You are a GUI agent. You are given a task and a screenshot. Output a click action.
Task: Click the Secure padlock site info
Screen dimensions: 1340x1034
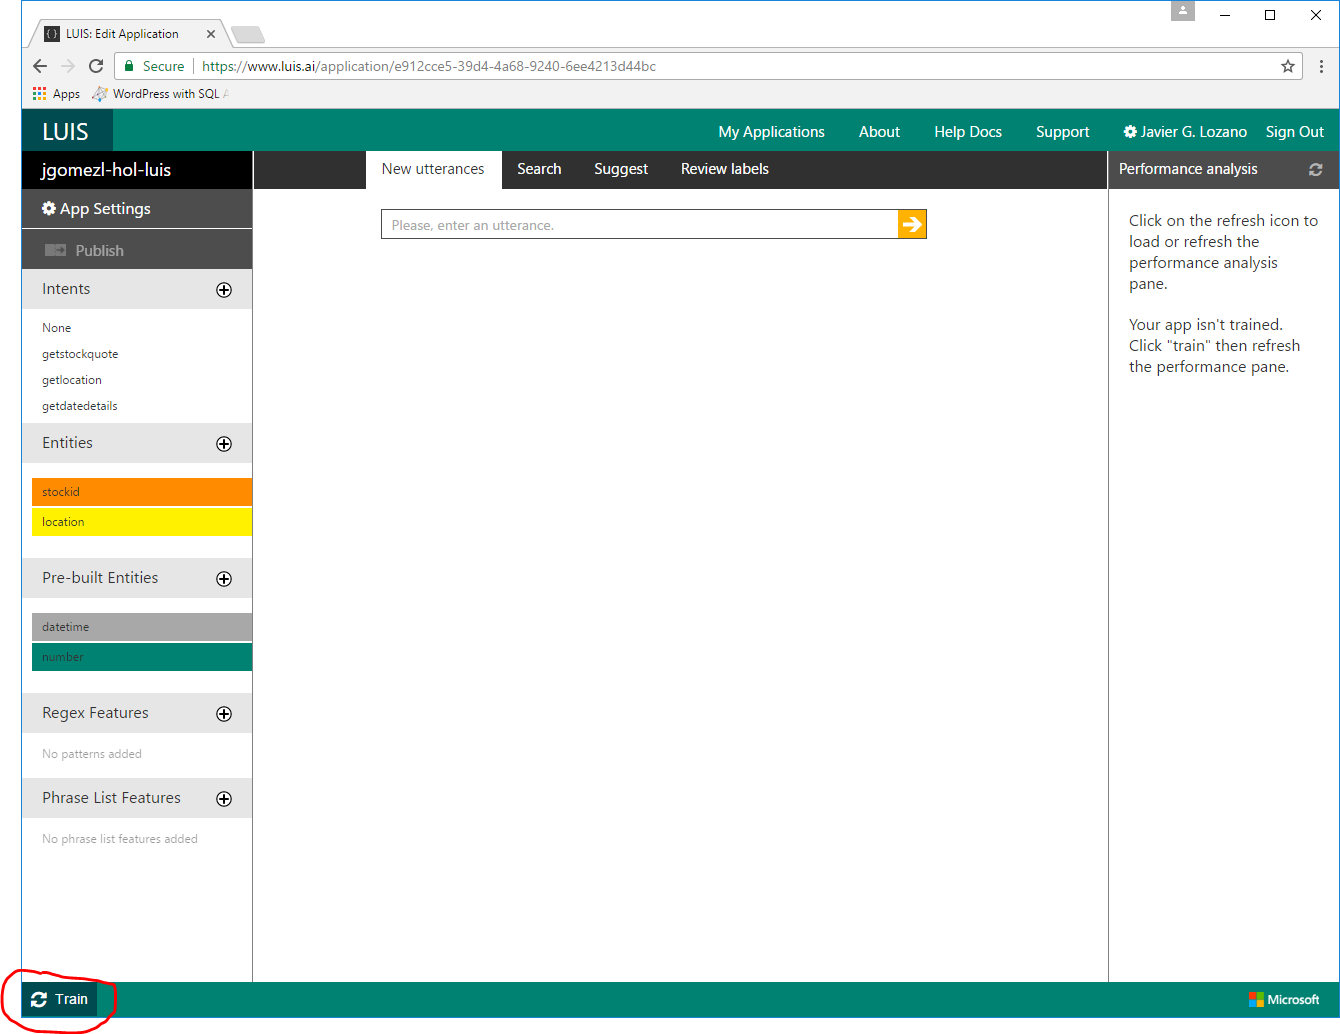coord(154,66)
